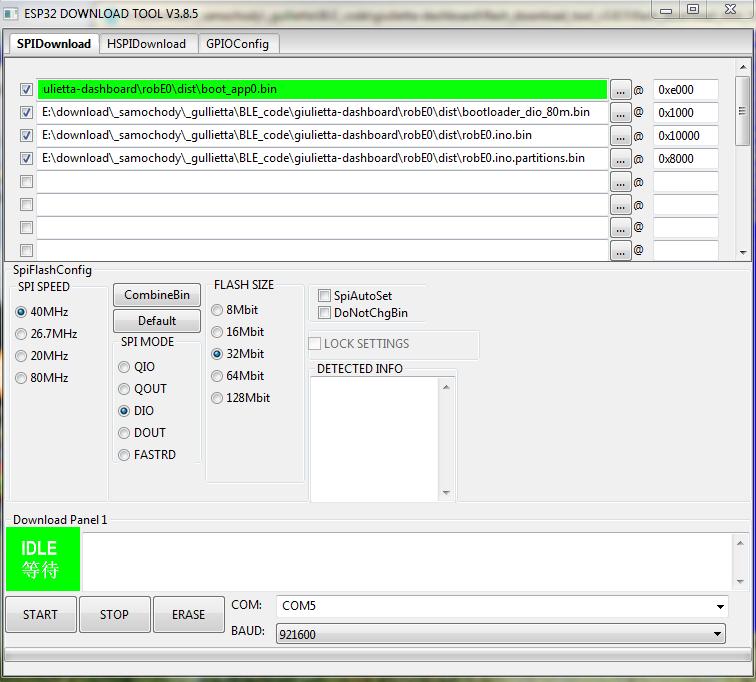Viewport: 756px width, 682px height.
Task: Close the ESP32 Download Tool window
Action: (x=730, y=10)
